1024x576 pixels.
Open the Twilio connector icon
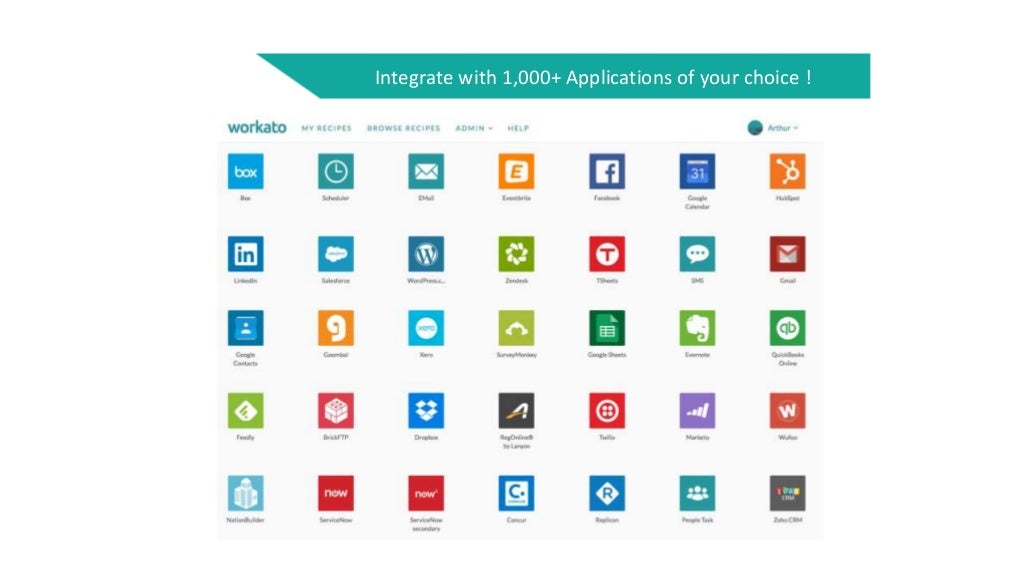pyautogui.click(x=607, y=410)
